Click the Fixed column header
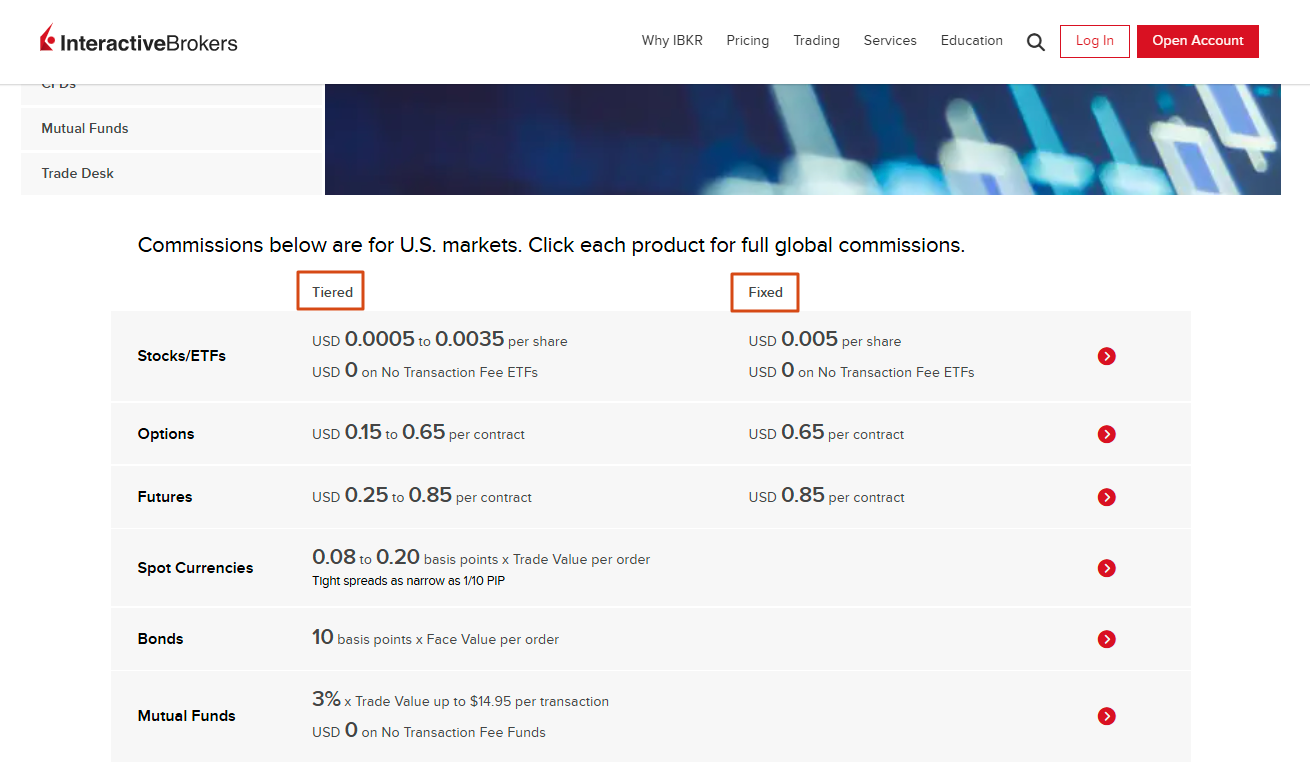This screenshot has height=779, width=1310. point(765,292)
